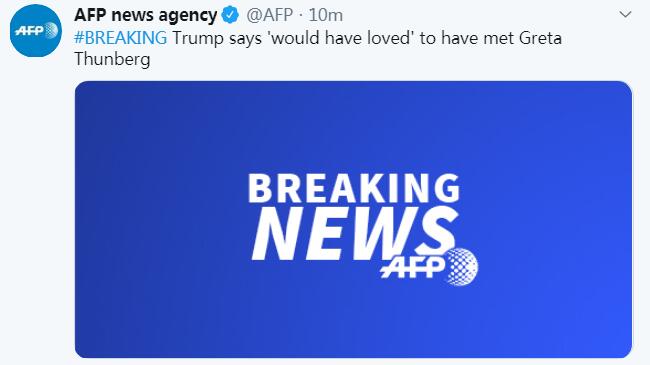Open the AFP round profile avatar
Screen dimensions: 650x365
click(36, 31)
